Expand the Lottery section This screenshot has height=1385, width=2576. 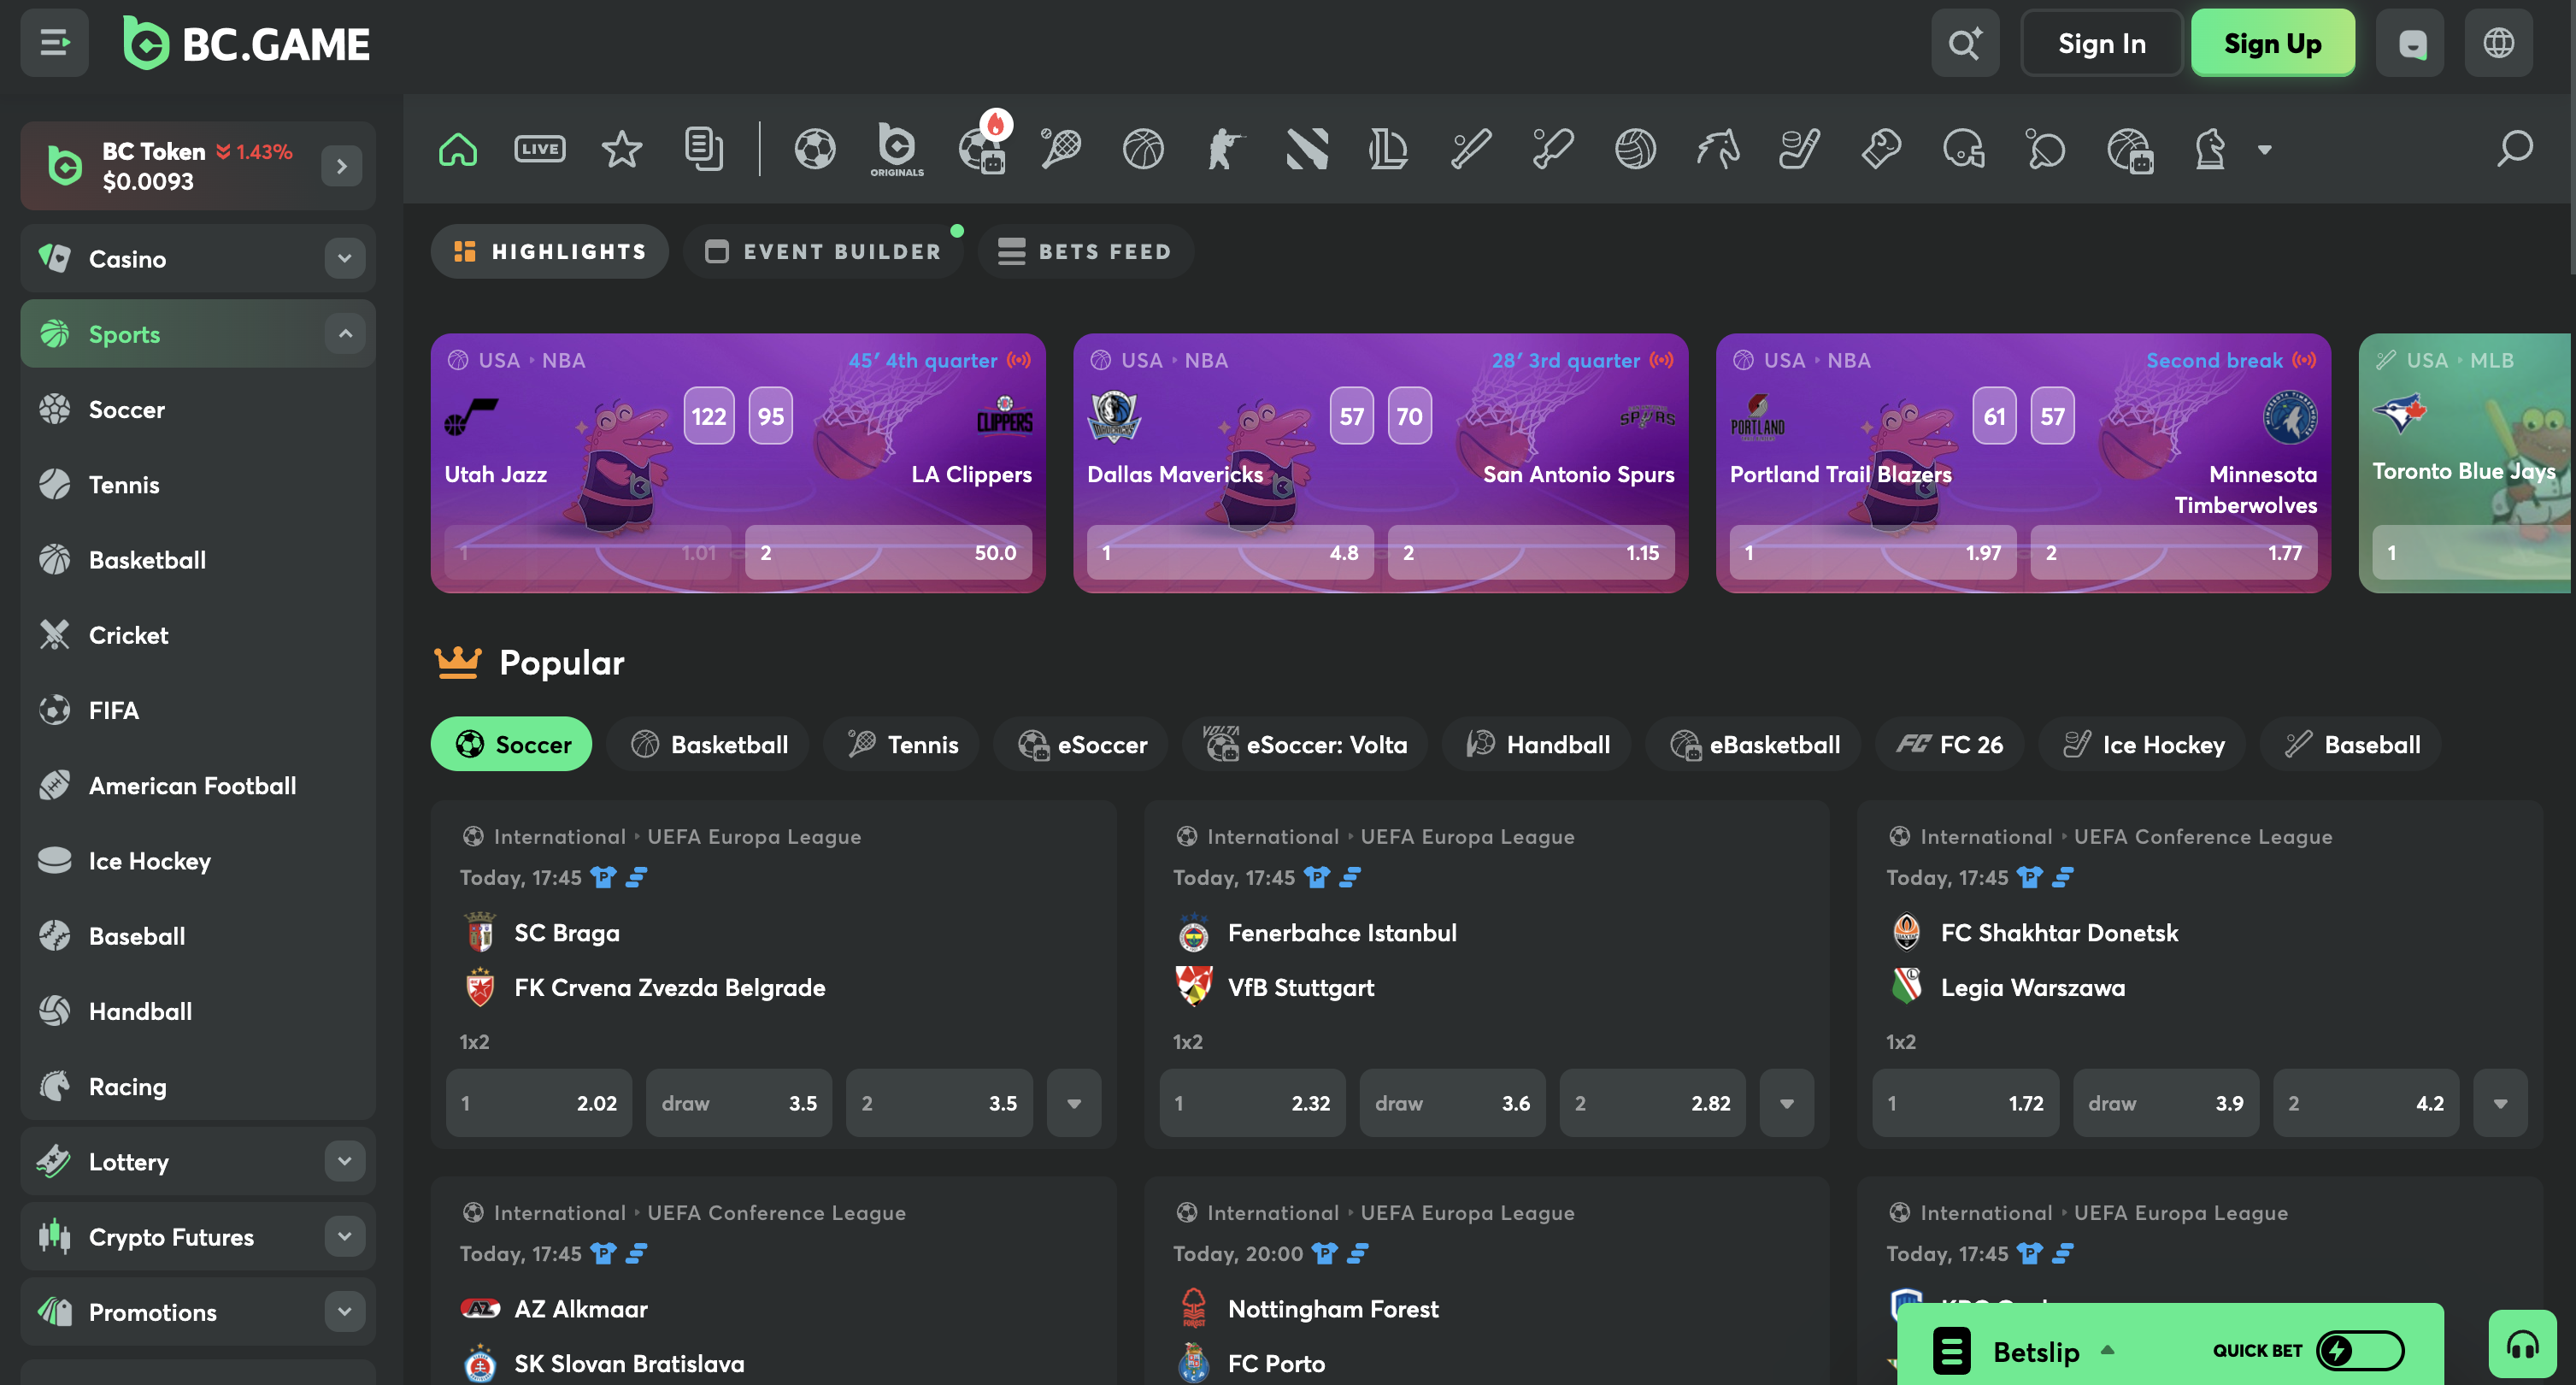[344, 1161]
